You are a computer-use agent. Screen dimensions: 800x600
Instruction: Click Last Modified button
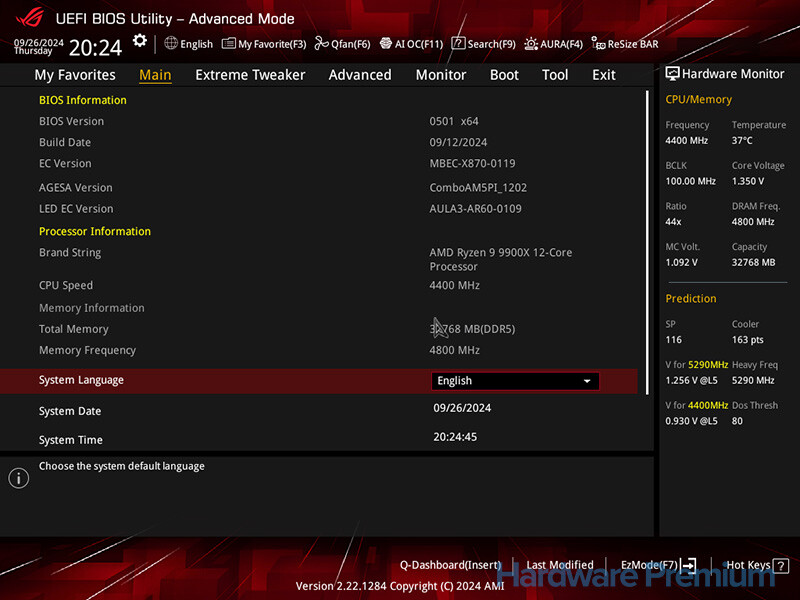point(560,565)
